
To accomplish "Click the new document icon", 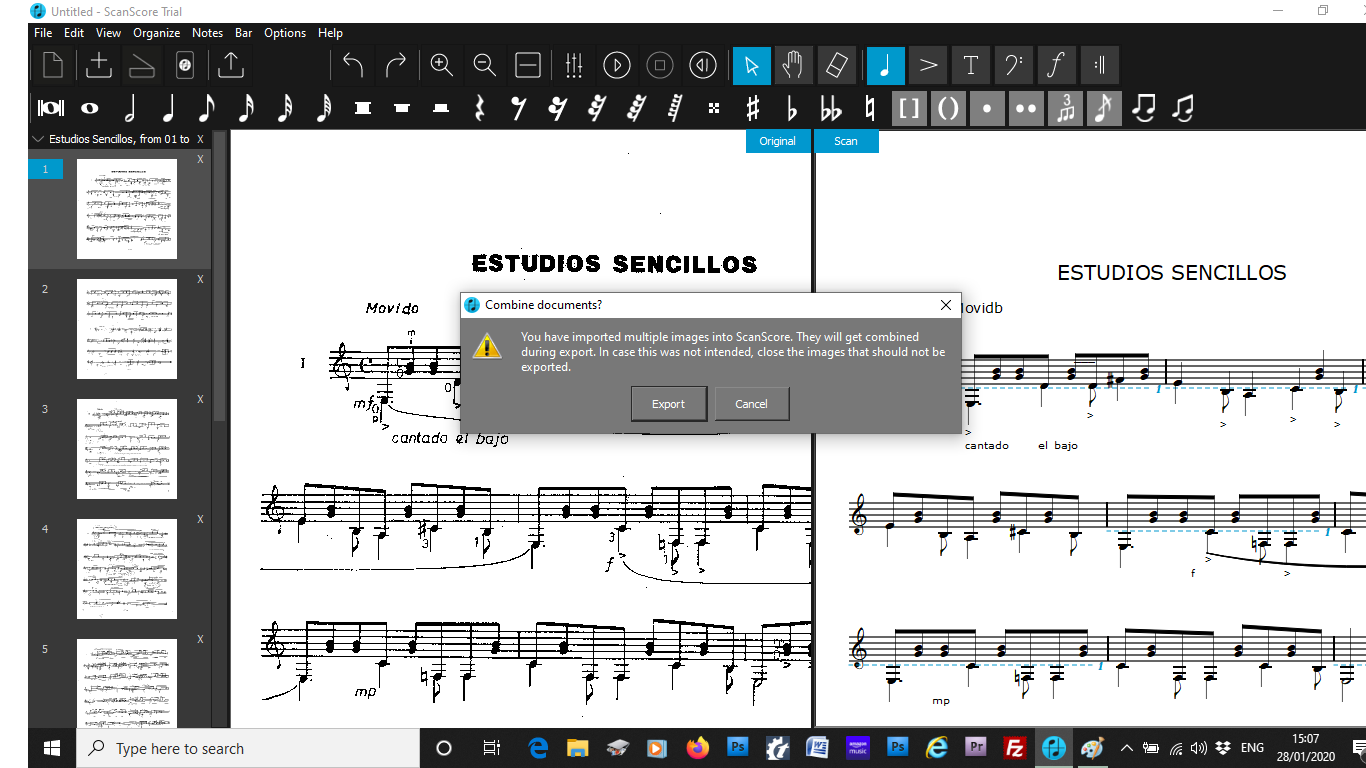I will [x=53, y=66].
